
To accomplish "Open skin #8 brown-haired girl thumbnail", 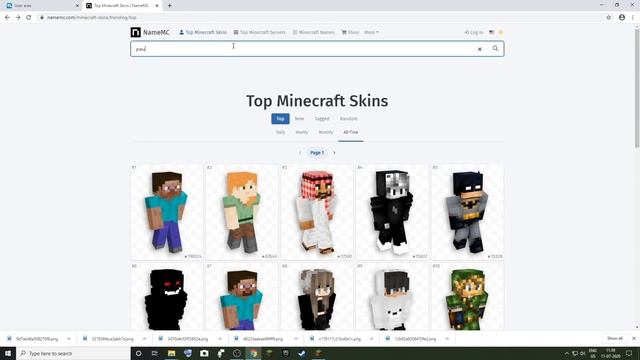I will click(x=317, y=297).
